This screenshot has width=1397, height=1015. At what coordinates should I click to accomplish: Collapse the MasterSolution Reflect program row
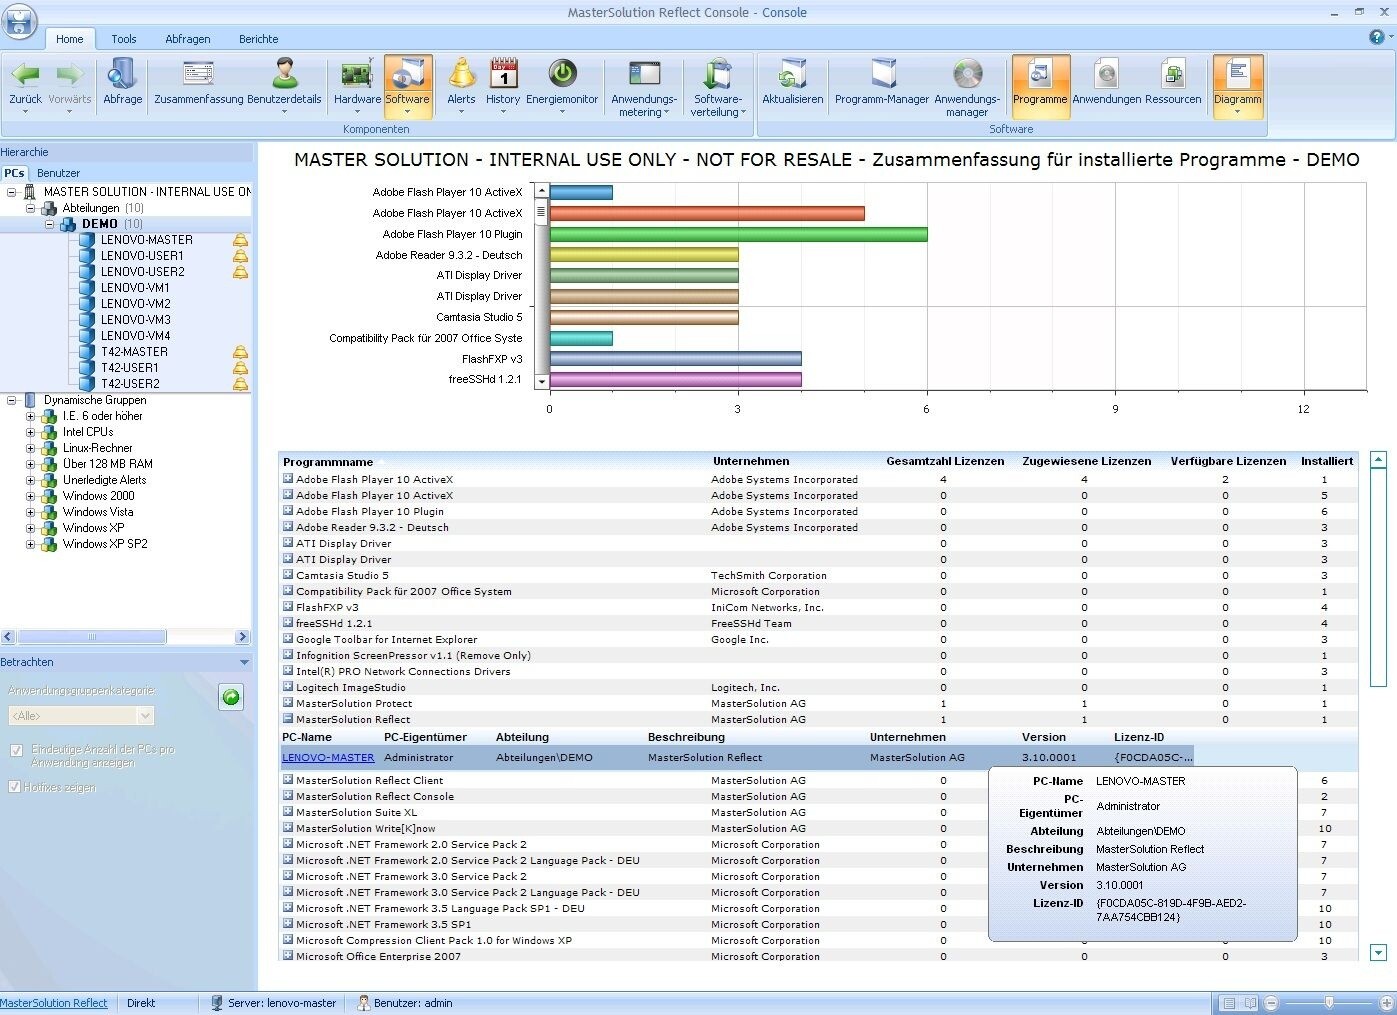coord(288,719)
